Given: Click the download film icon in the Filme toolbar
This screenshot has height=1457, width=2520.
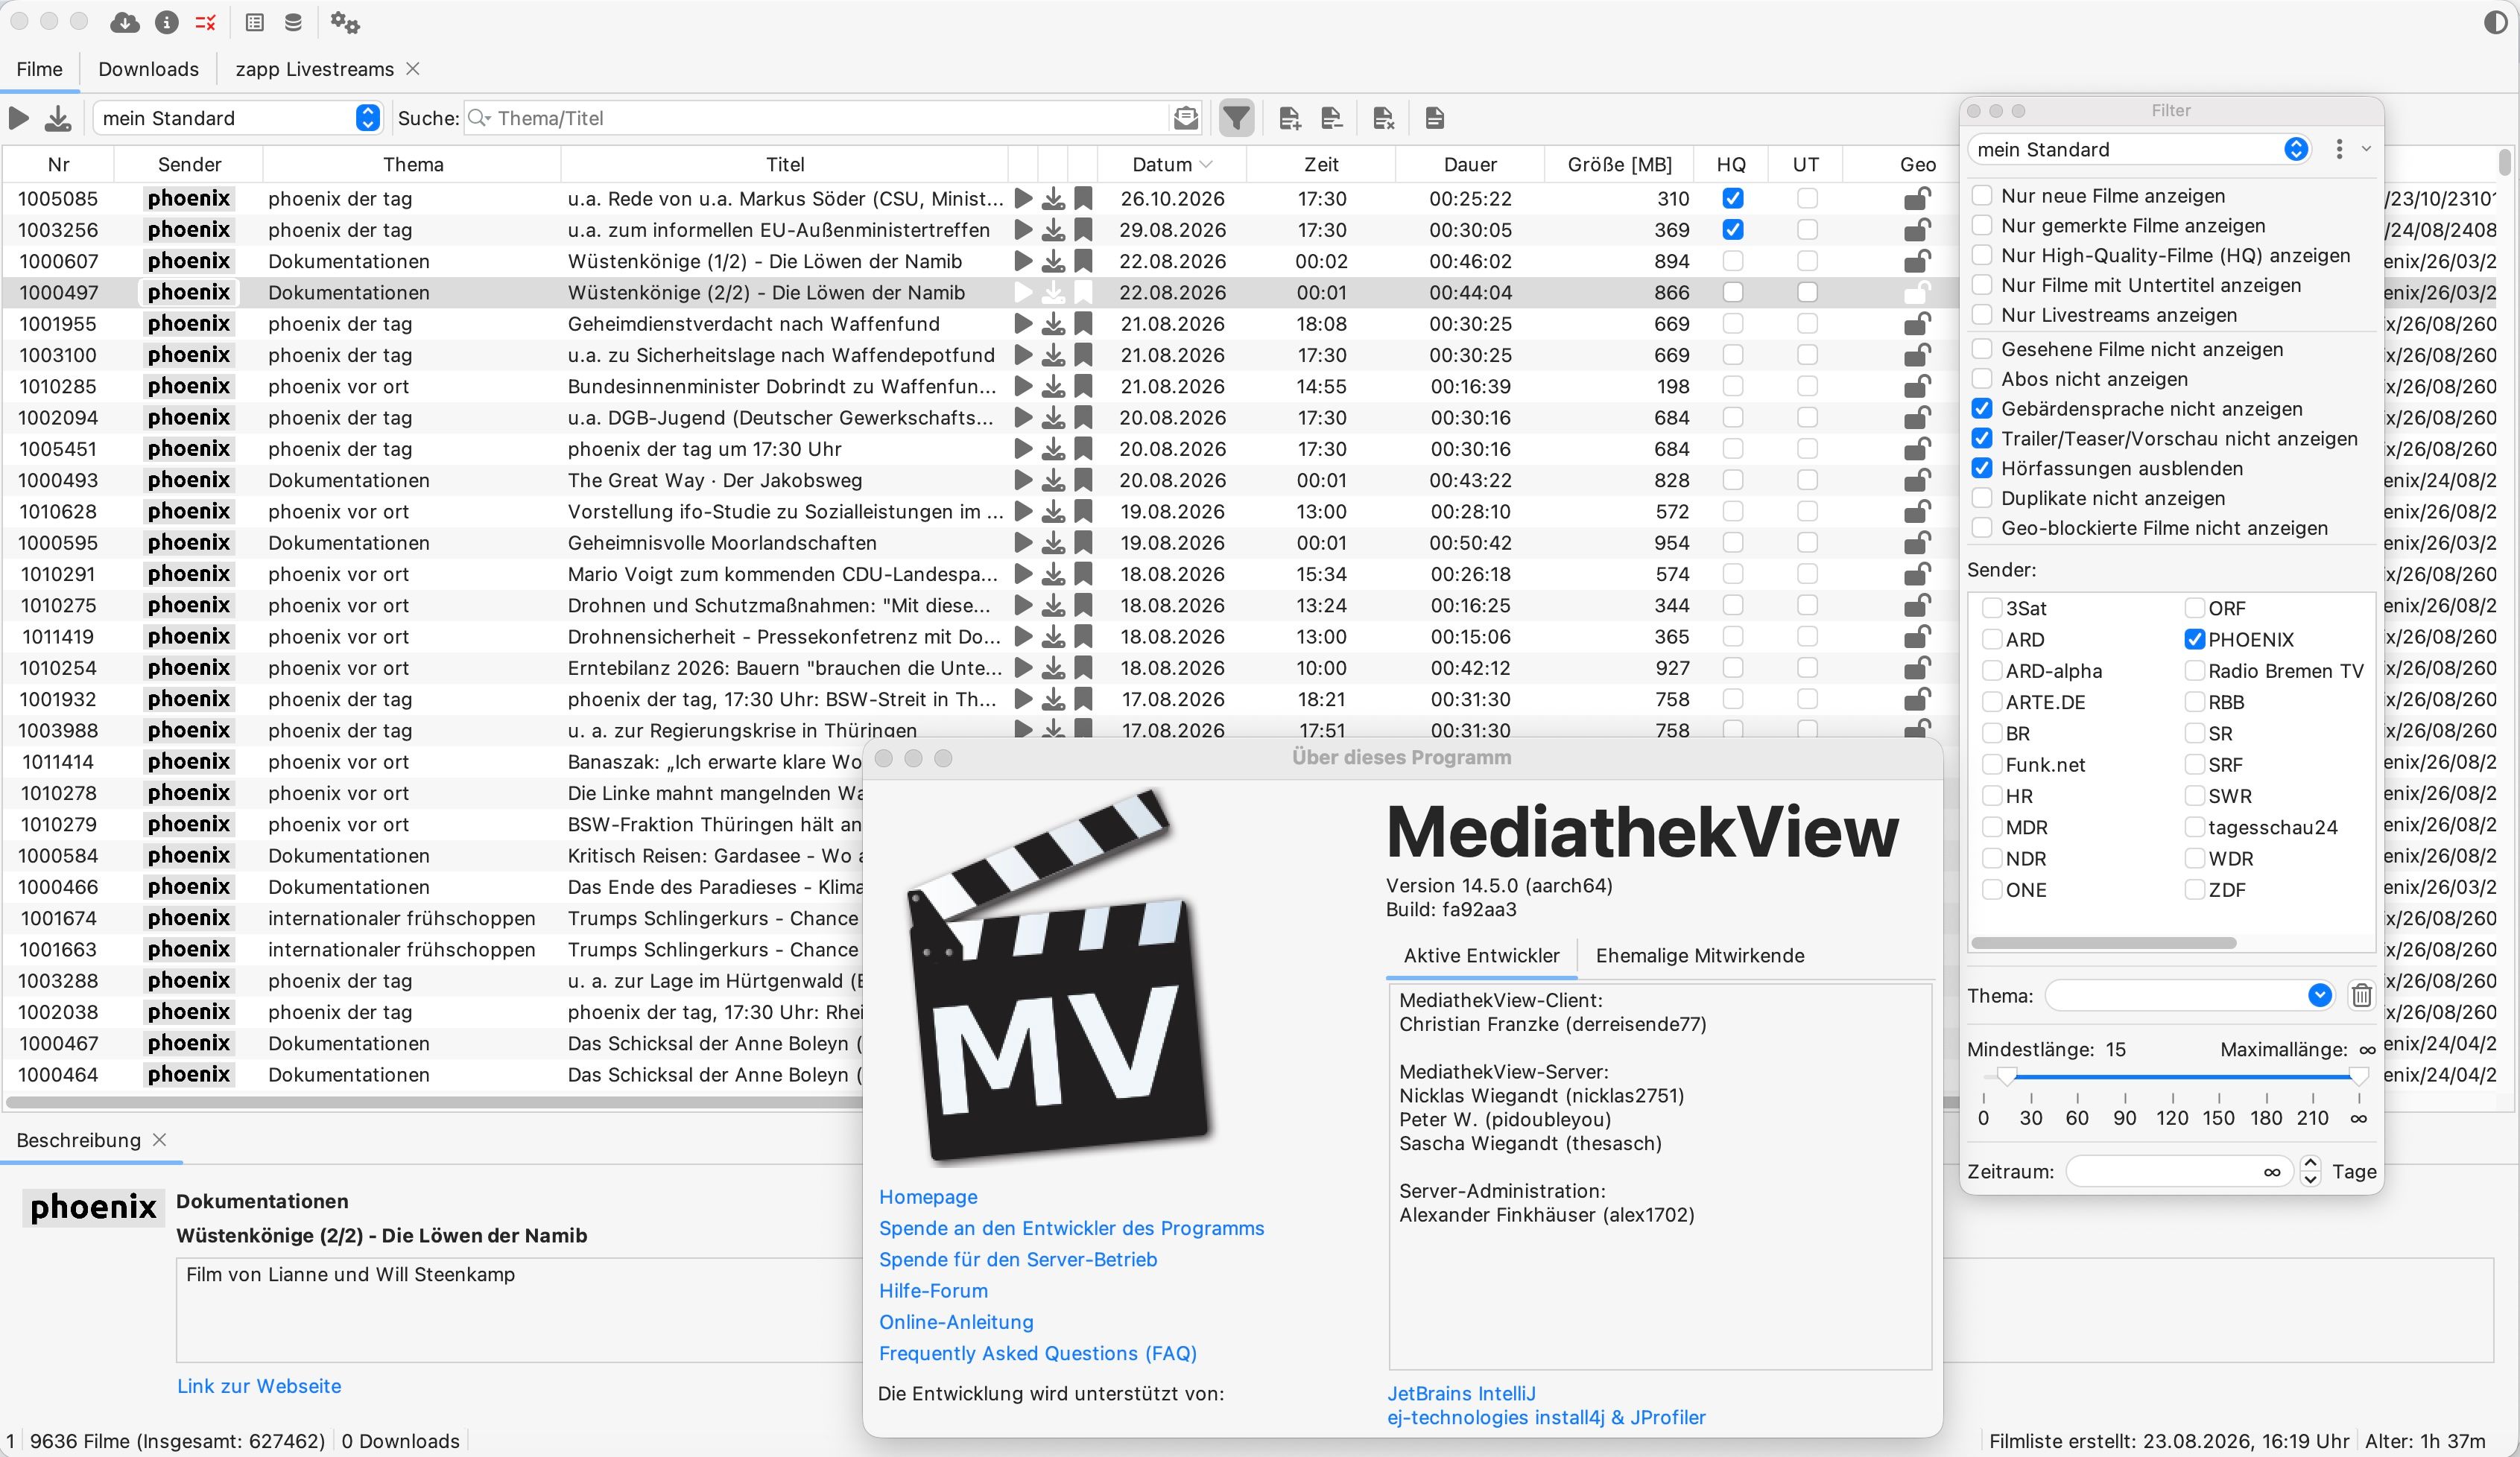Looking at the screenshot, I should (58, 118).
